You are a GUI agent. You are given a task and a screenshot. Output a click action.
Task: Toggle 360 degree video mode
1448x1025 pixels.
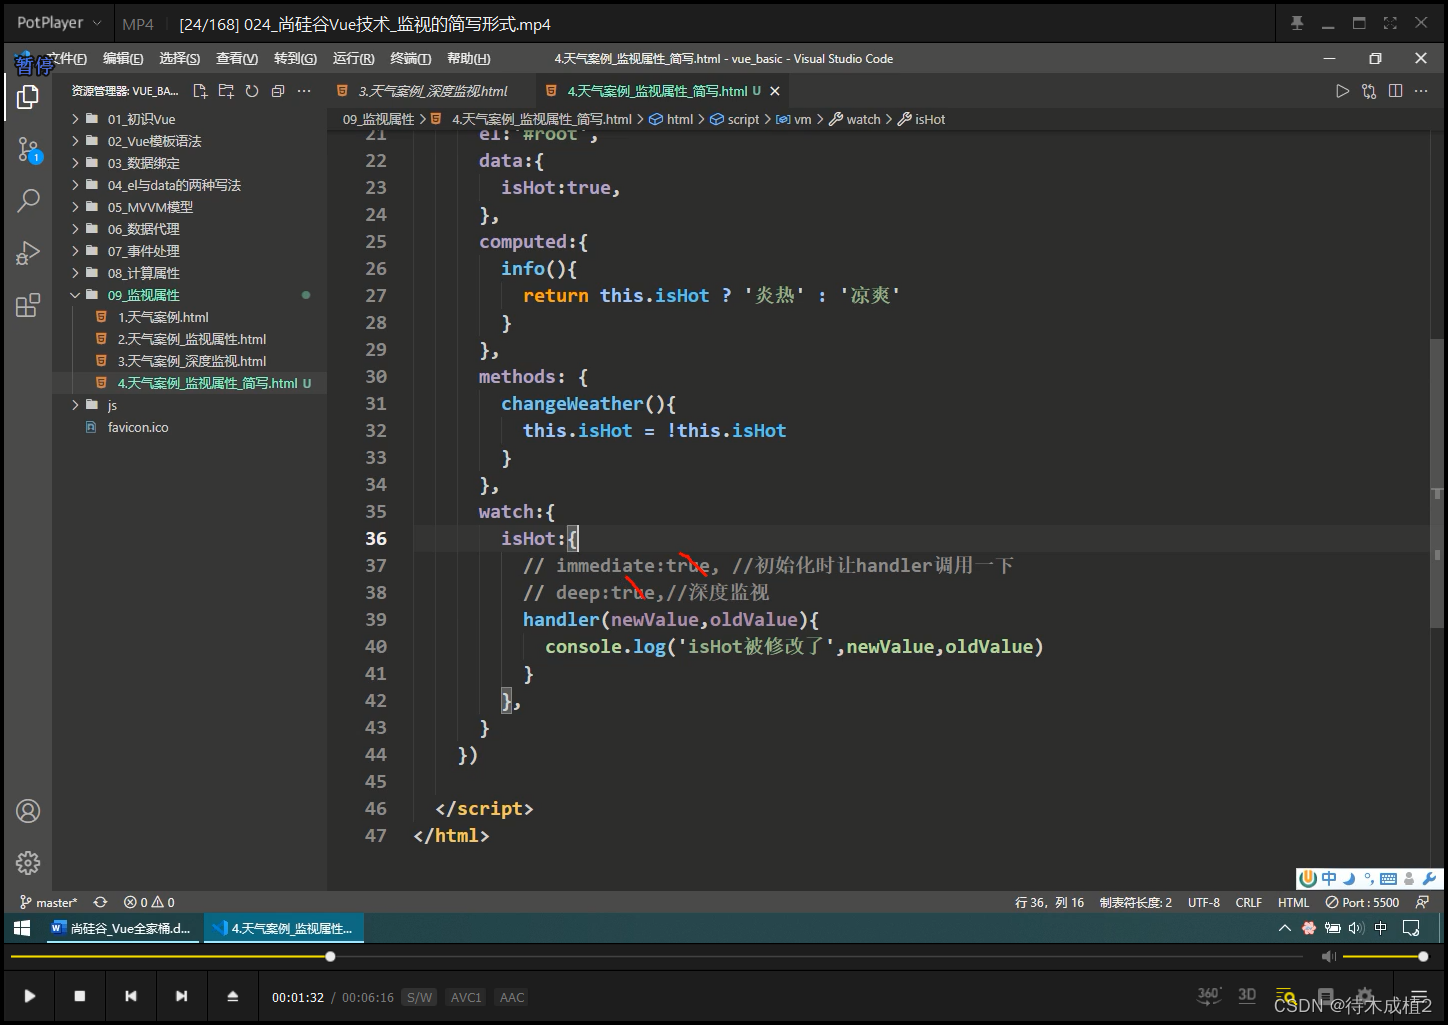pyautogui.click(x=1209, y=995)
